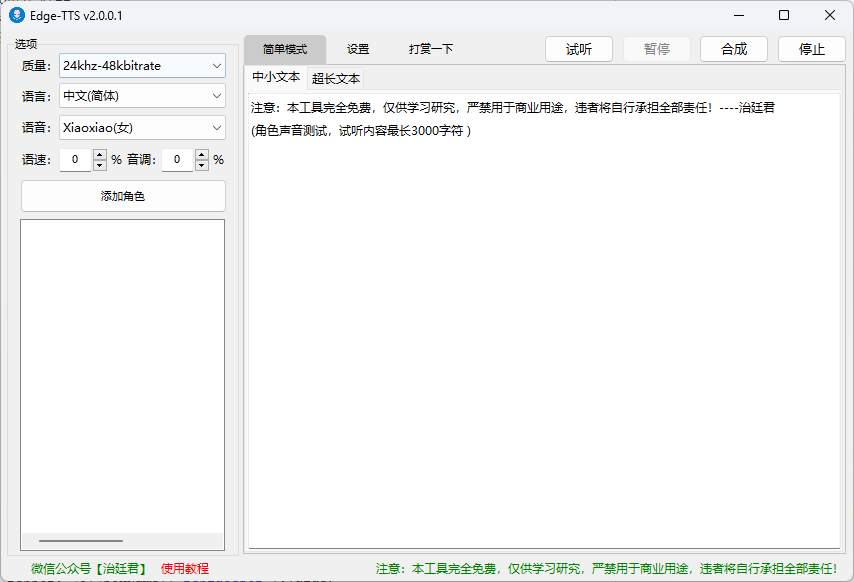The height and width of the screenshot is (582, 854).
Task: Open the 设置 settings tab
Action: pos(358,49)
